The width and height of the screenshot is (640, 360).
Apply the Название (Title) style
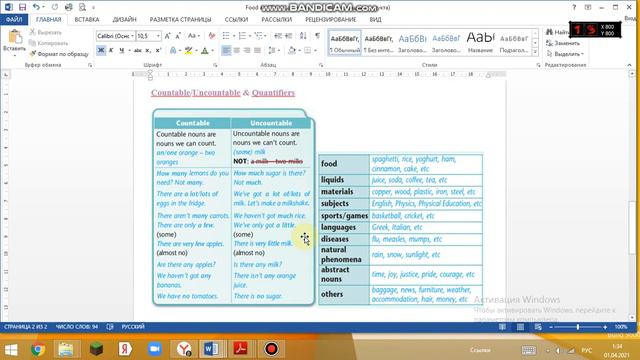click(480, 42)
